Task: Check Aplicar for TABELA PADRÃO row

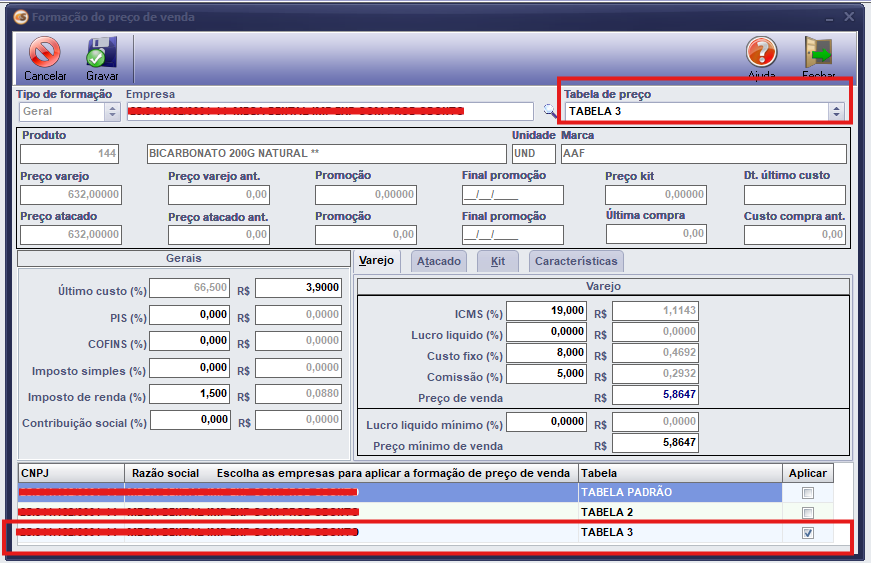Action: pos(808,493)
